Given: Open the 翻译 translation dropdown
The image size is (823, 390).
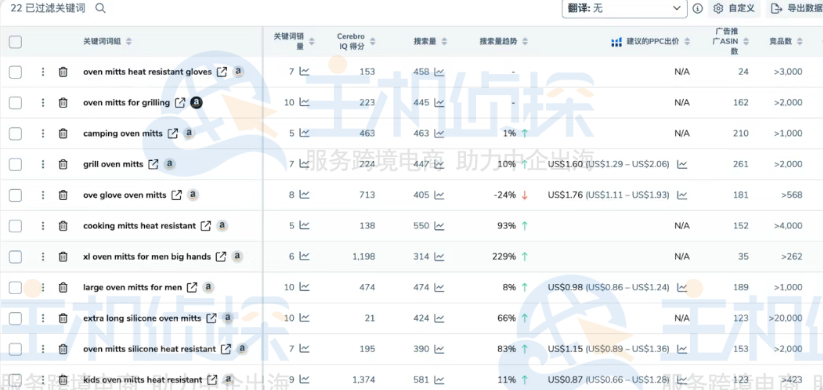Looking at the screenshot, I should click(624, 8).
